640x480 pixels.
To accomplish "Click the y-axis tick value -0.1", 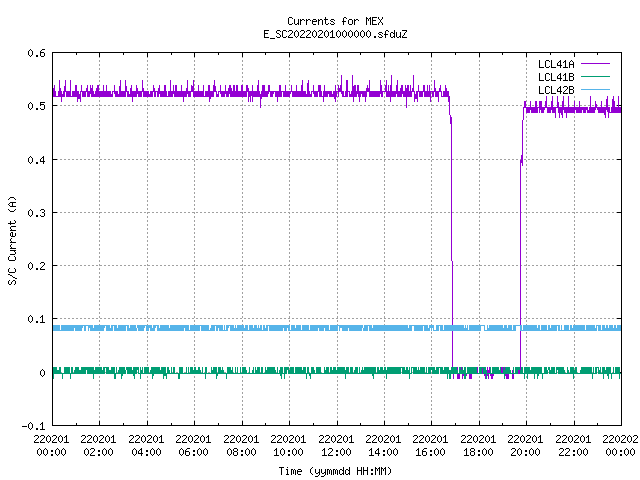I will click(x=33, y=426).
